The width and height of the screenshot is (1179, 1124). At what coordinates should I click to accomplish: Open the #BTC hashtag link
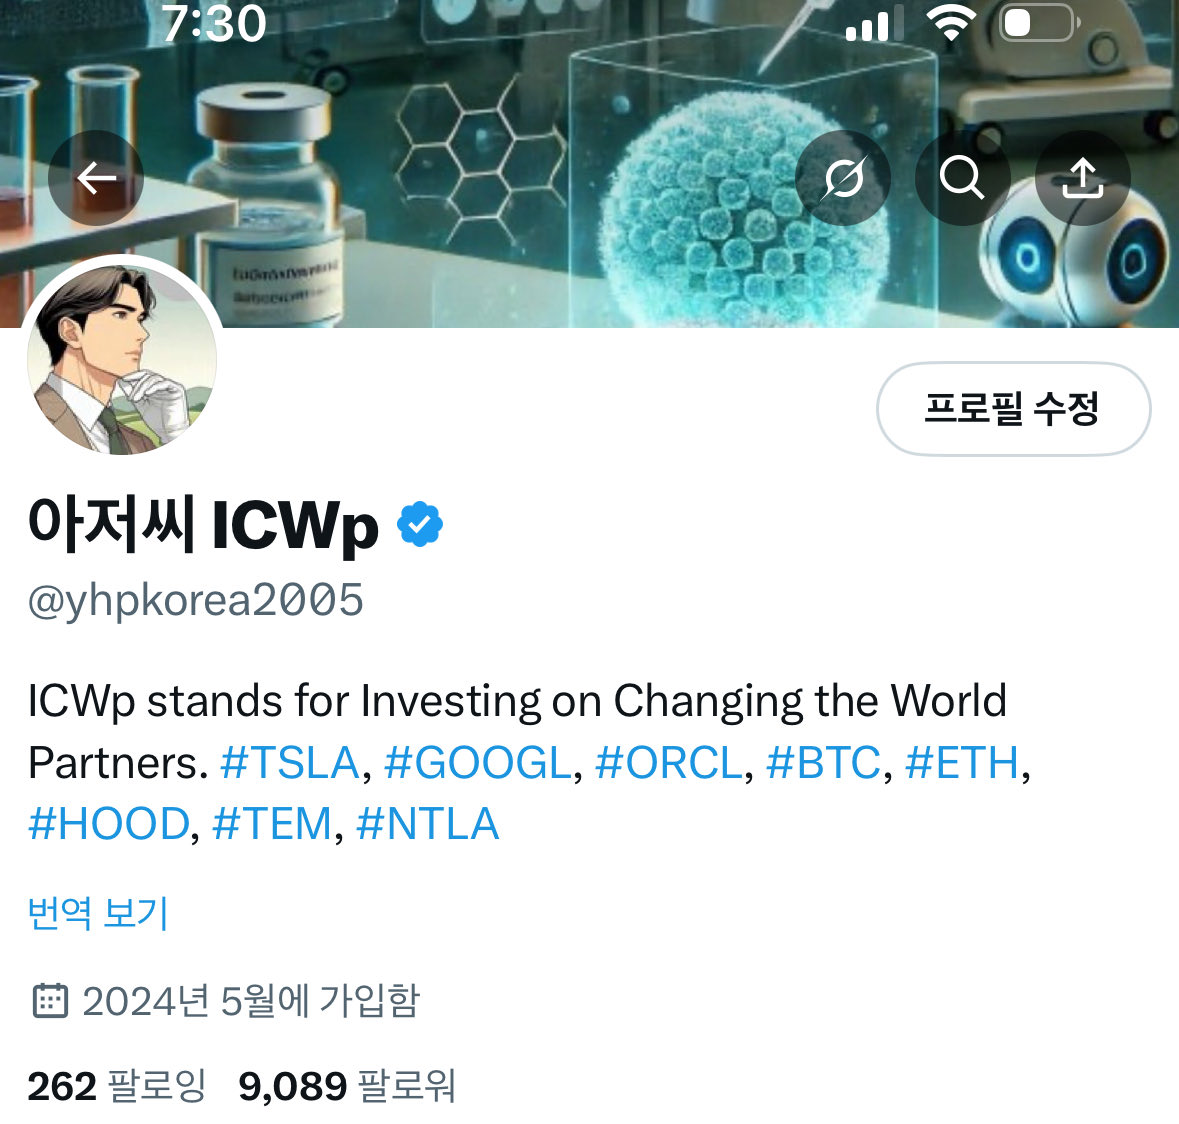point(823,763)
